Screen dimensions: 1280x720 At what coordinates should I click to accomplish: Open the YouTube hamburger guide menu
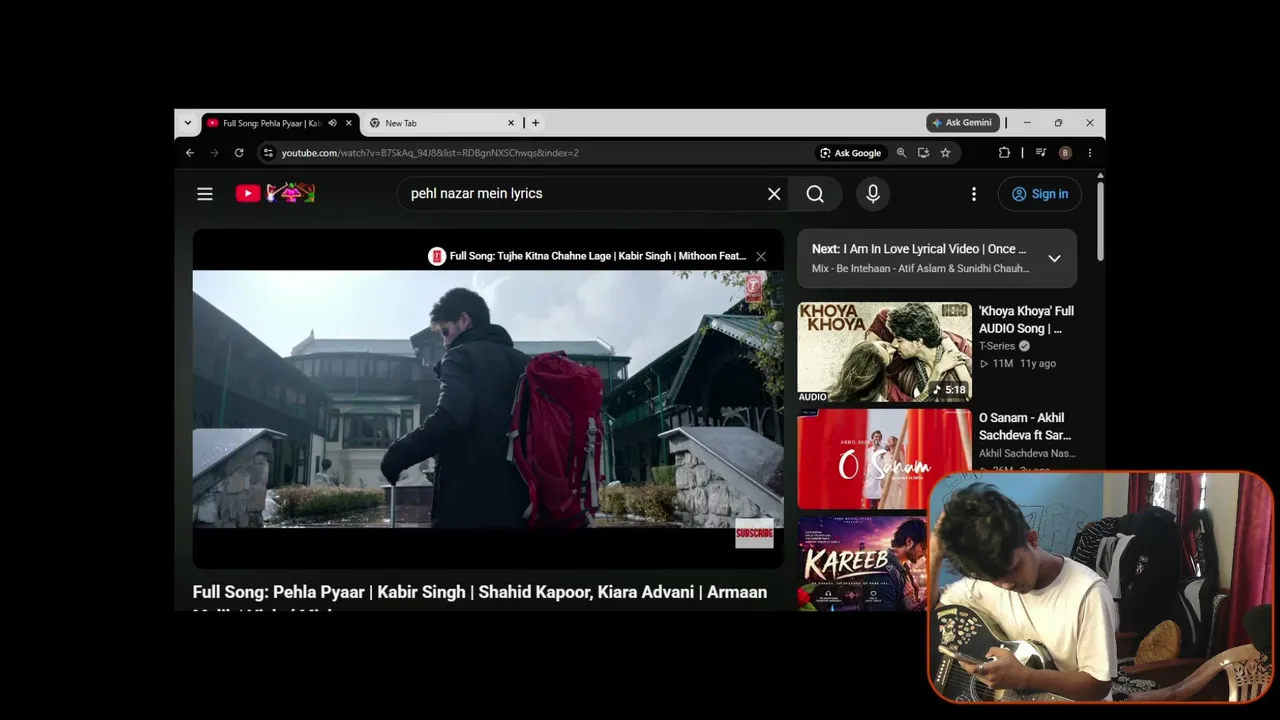tap(205, 194)
